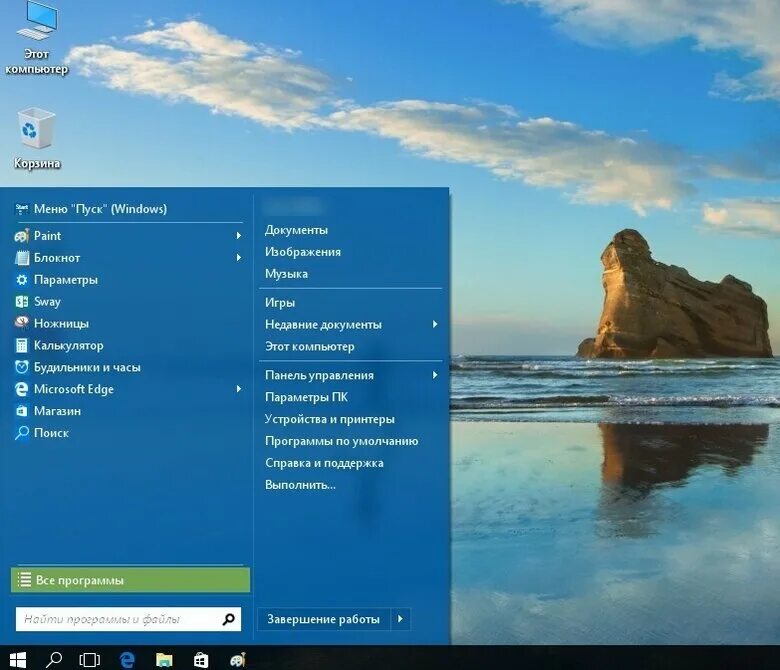Expand the Блокнот jump list arrow
The image size is (780, 670).
pyautogui.click(x=239, y=258)
